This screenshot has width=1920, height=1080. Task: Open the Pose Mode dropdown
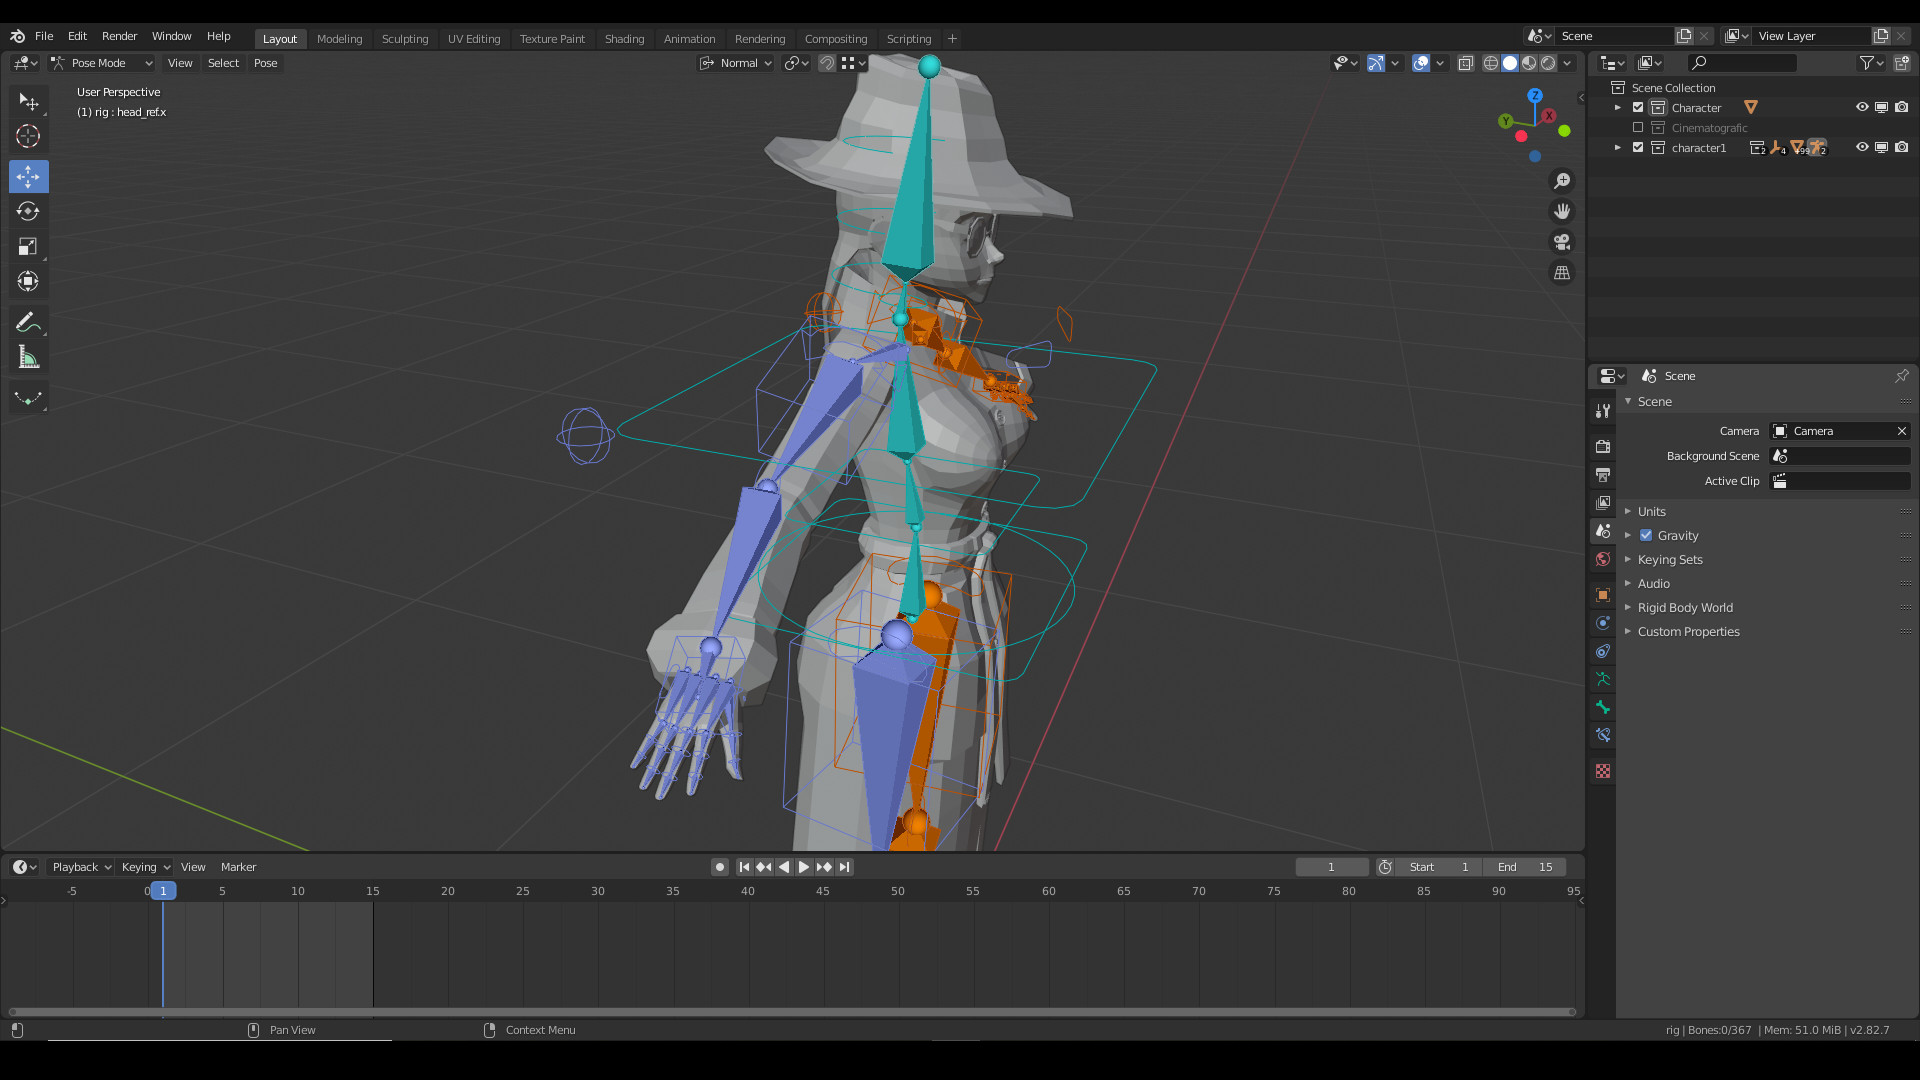pyautogui.click(x=102, y=63)
